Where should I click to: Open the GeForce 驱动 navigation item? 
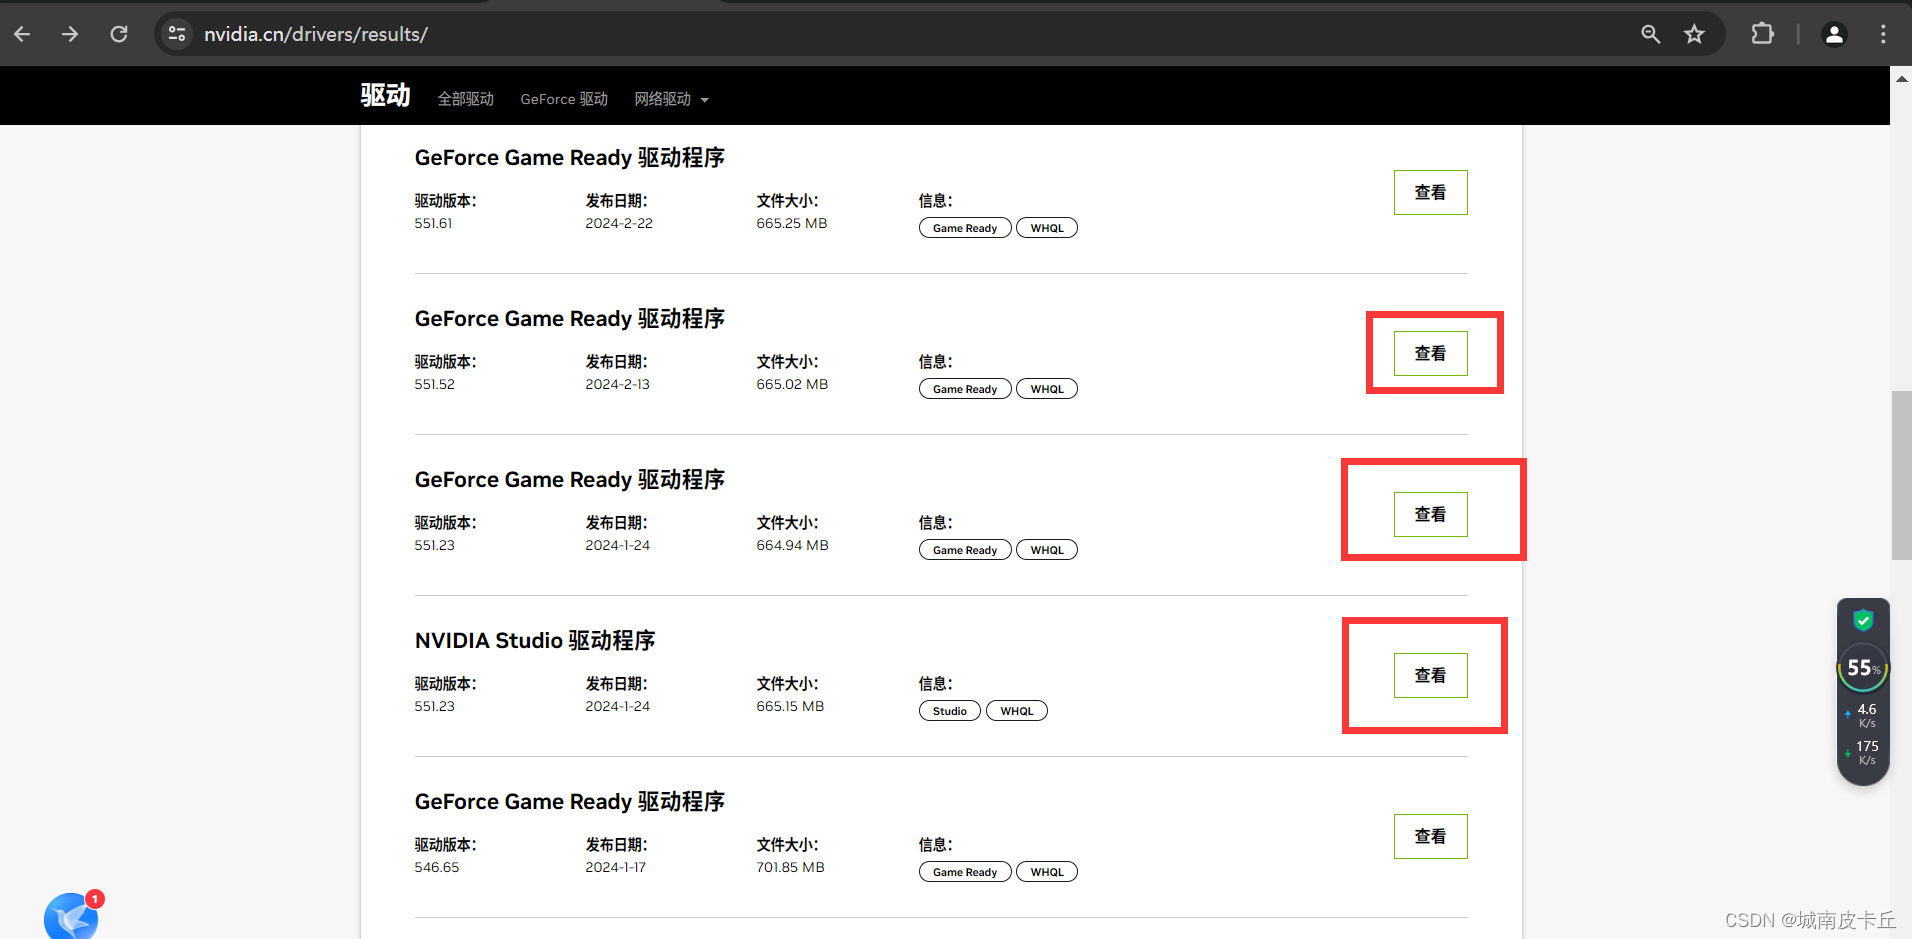pos(564,99)
